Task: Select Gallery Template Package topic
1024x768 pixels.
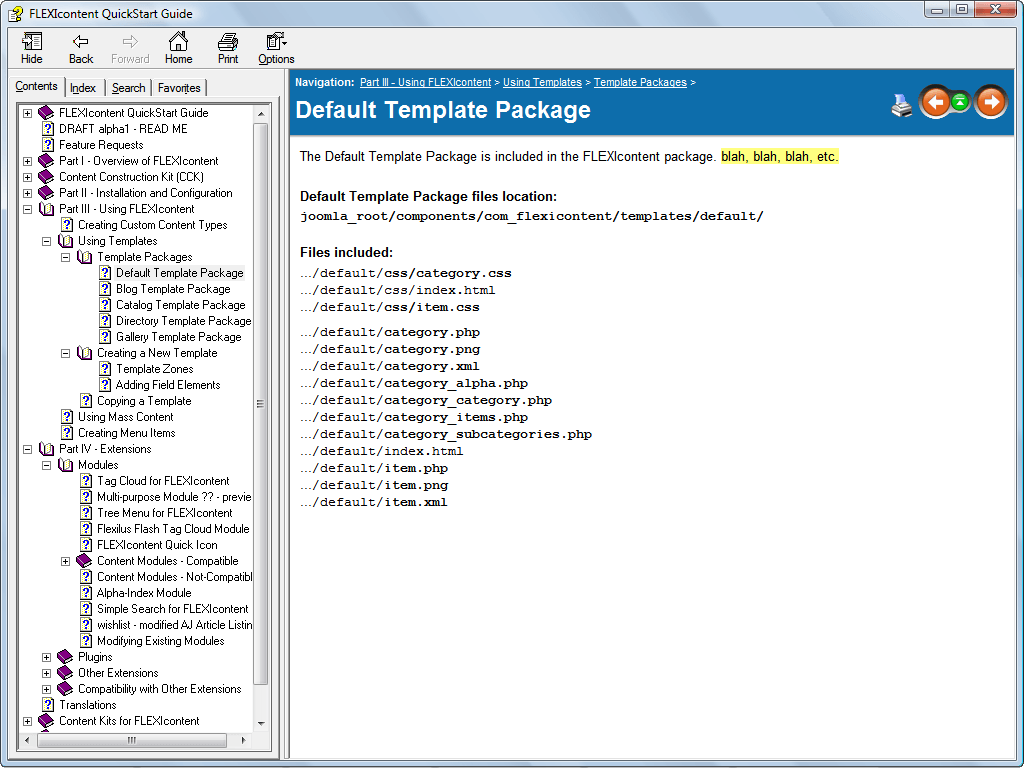Action: point(179,337)
